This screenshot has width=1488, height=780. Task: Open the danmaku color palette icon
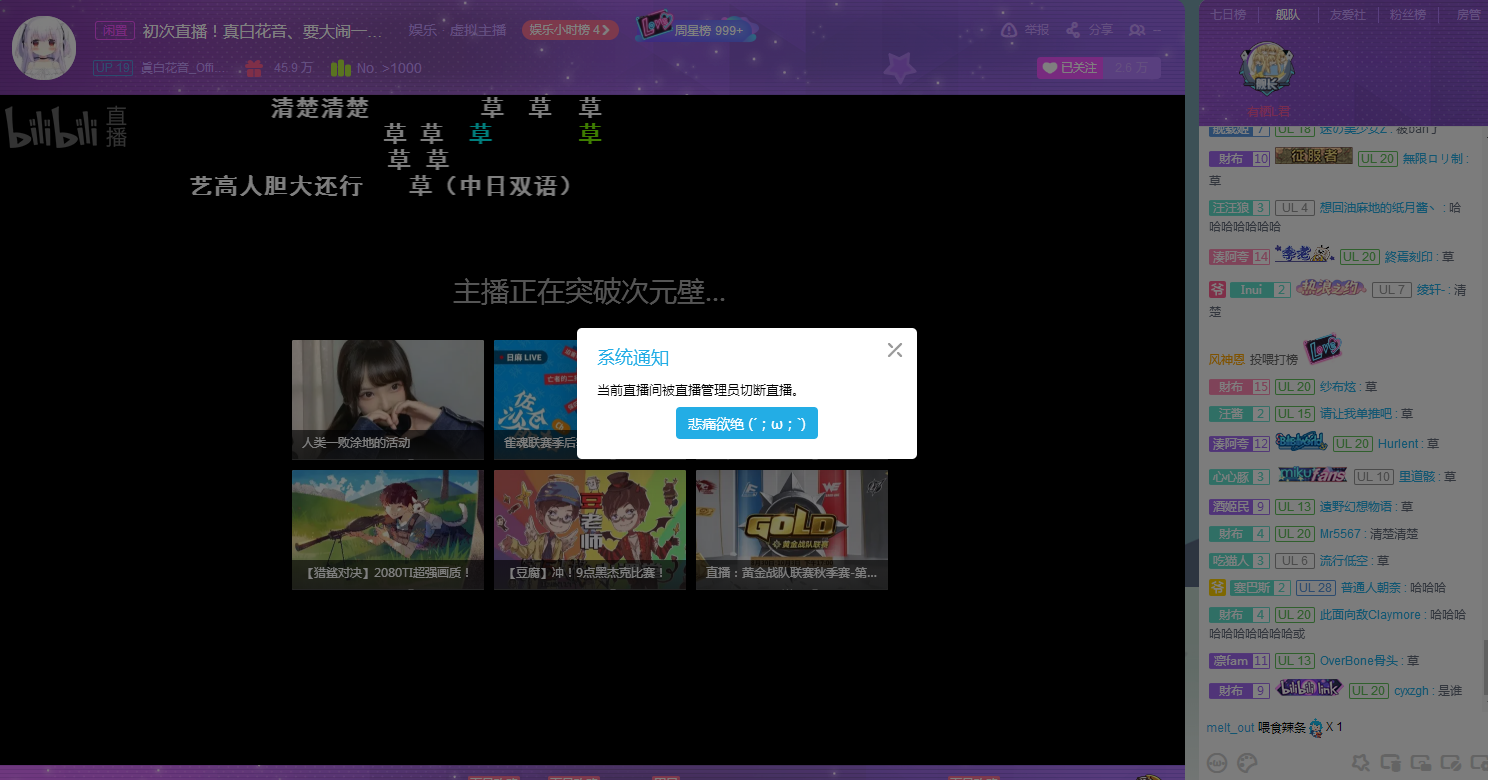(1246, 763)
